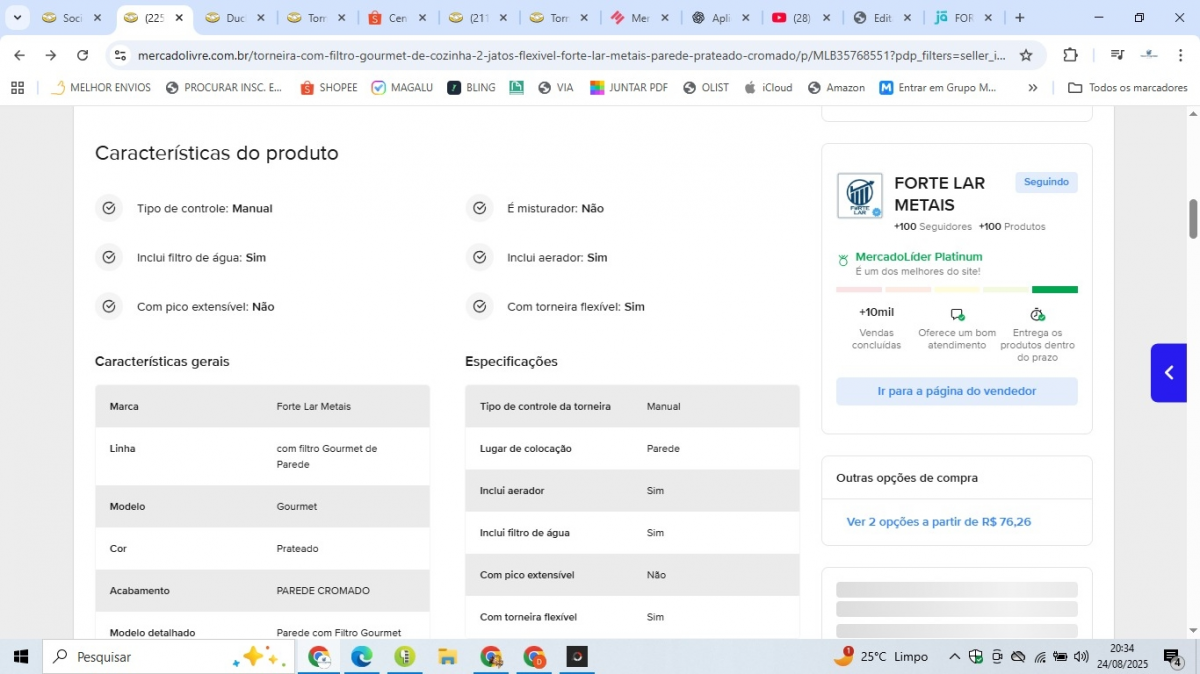
Task: Open File Explorer from the taskbar
Action: tap(447, 657)
